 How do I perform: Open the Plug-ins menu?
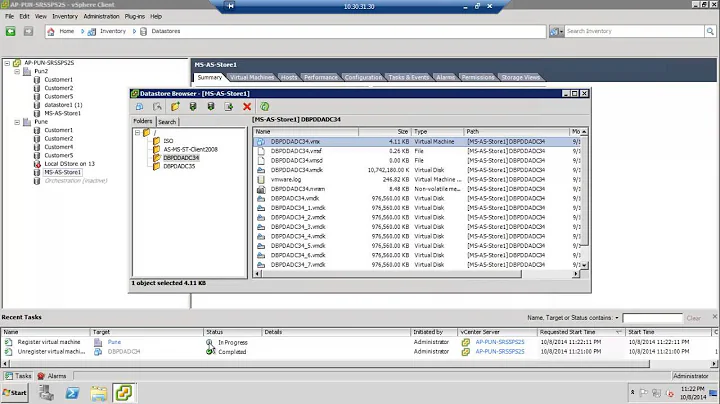(135, 17)
